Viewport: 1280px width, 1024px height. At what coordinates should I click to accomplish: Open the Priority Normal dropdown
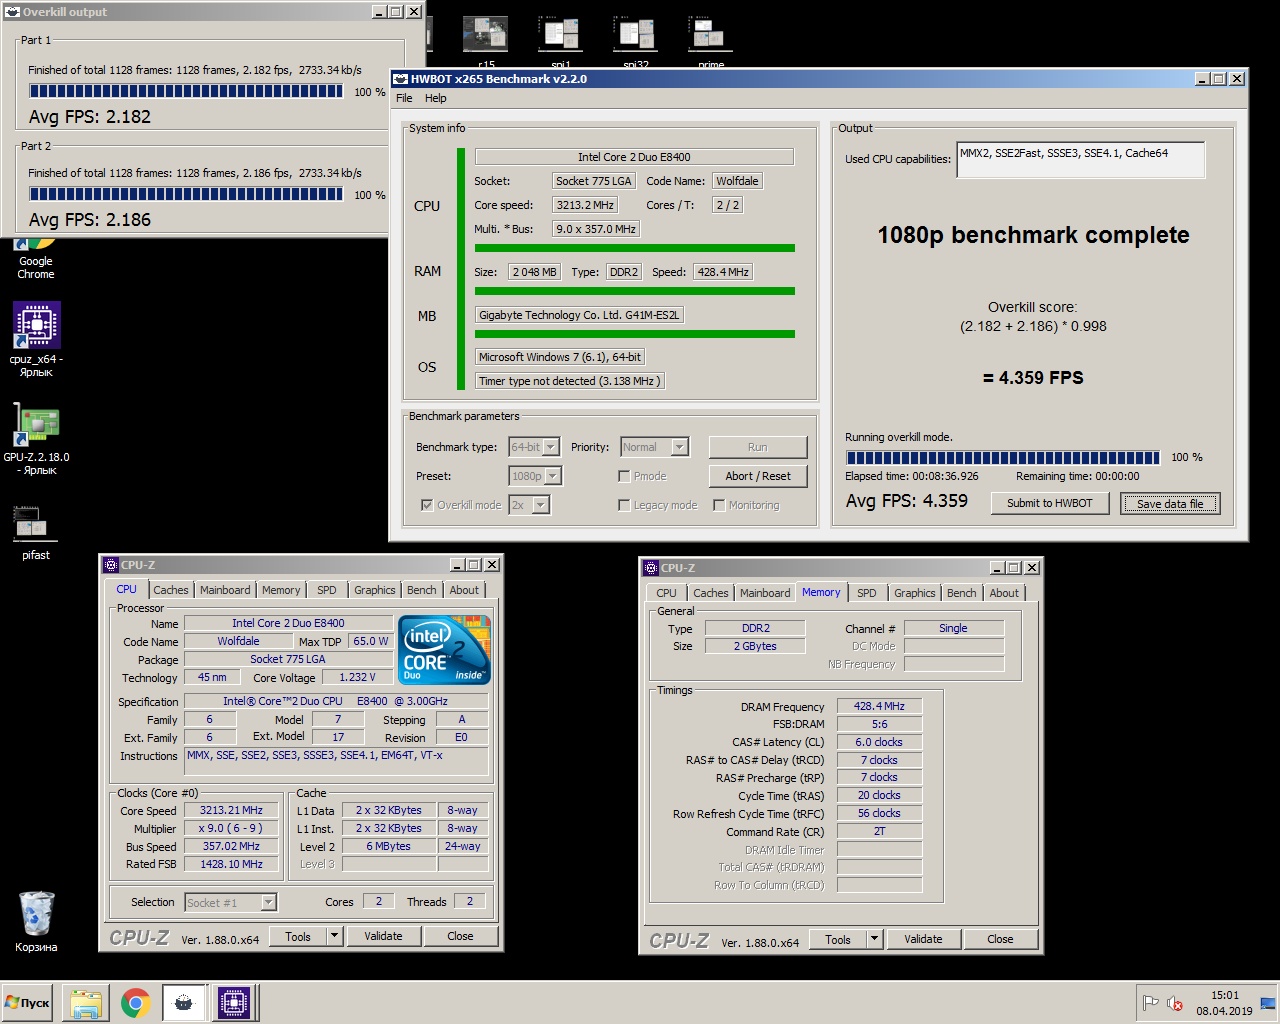pos(655,447)
